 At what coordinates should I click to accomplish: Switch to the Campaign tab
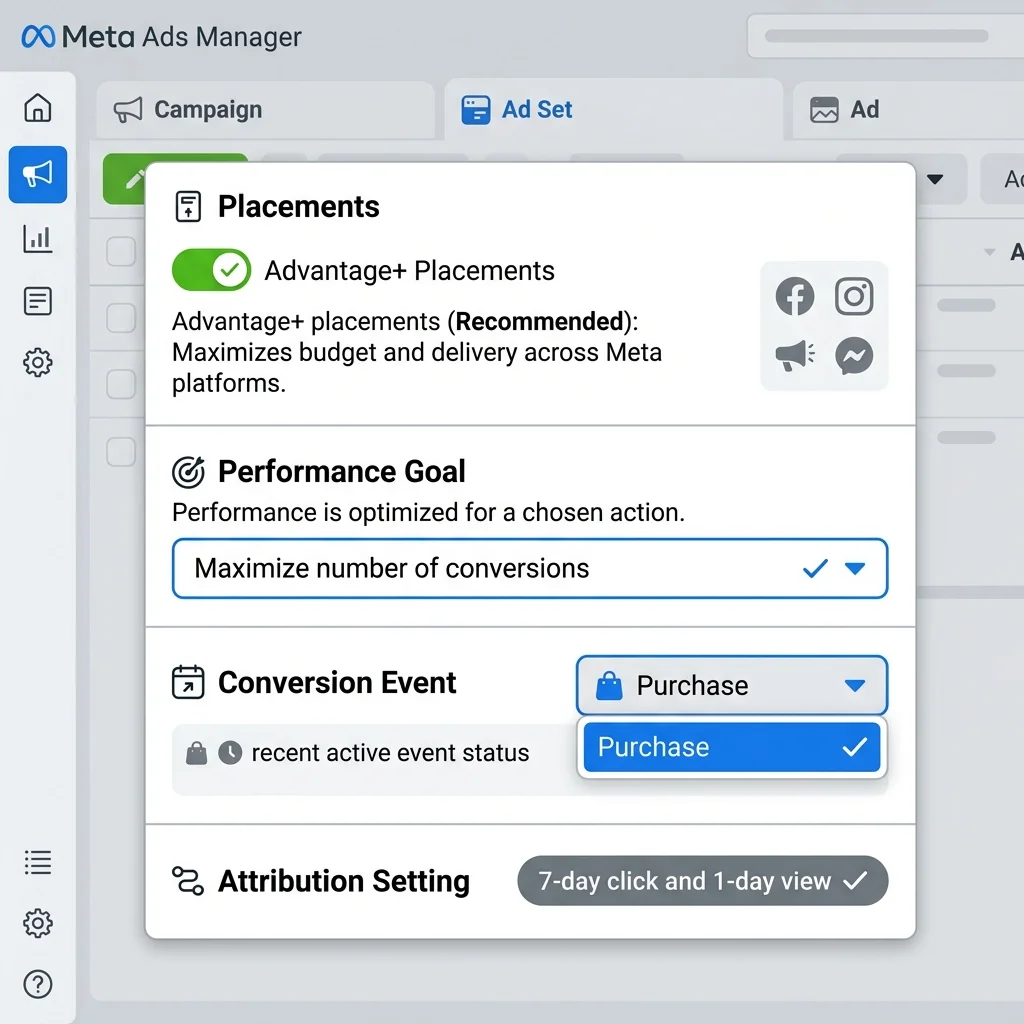point(265,110)
